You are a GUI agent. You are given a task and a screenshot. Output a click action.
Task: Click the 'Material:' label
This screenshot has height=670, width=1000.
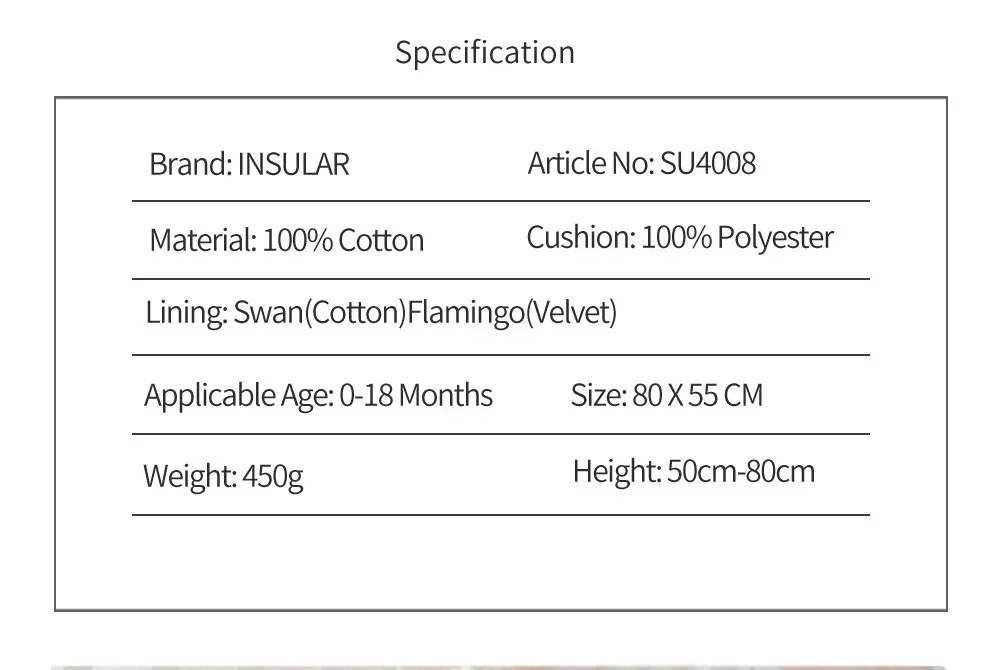(203, 240)
